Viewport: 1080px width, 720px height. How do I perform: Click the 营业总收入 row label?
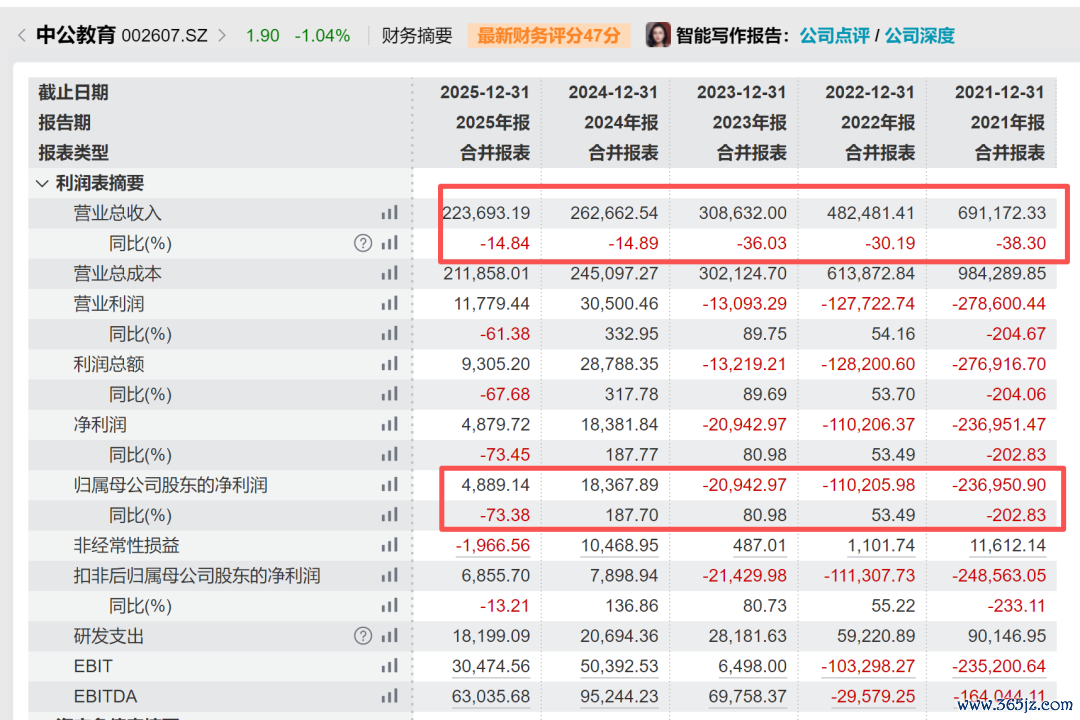pos(117,214)
